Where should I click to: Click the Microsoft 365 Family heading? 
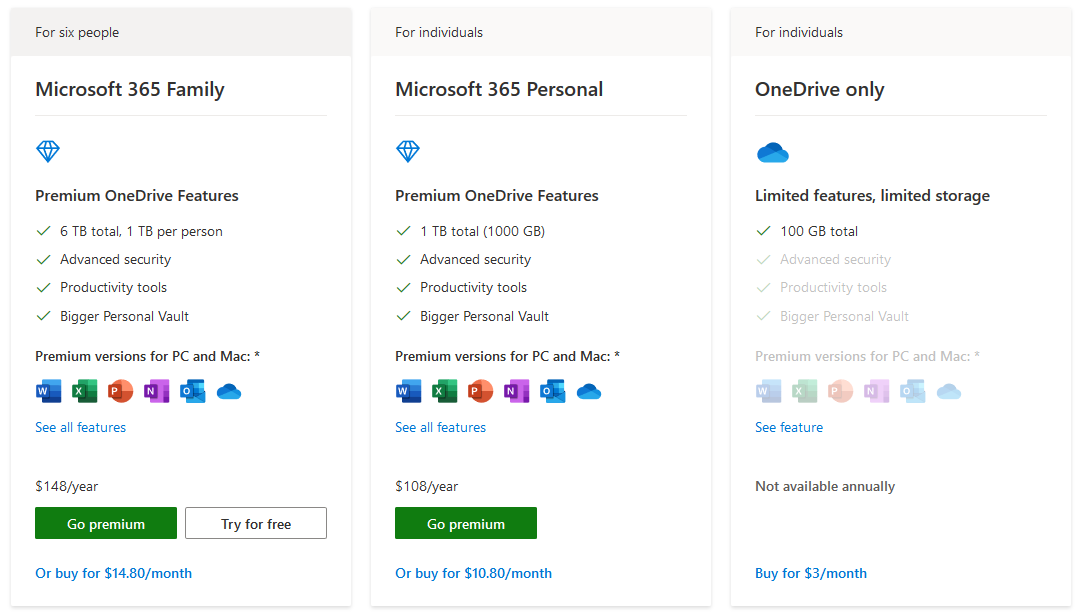coord(130,89)
